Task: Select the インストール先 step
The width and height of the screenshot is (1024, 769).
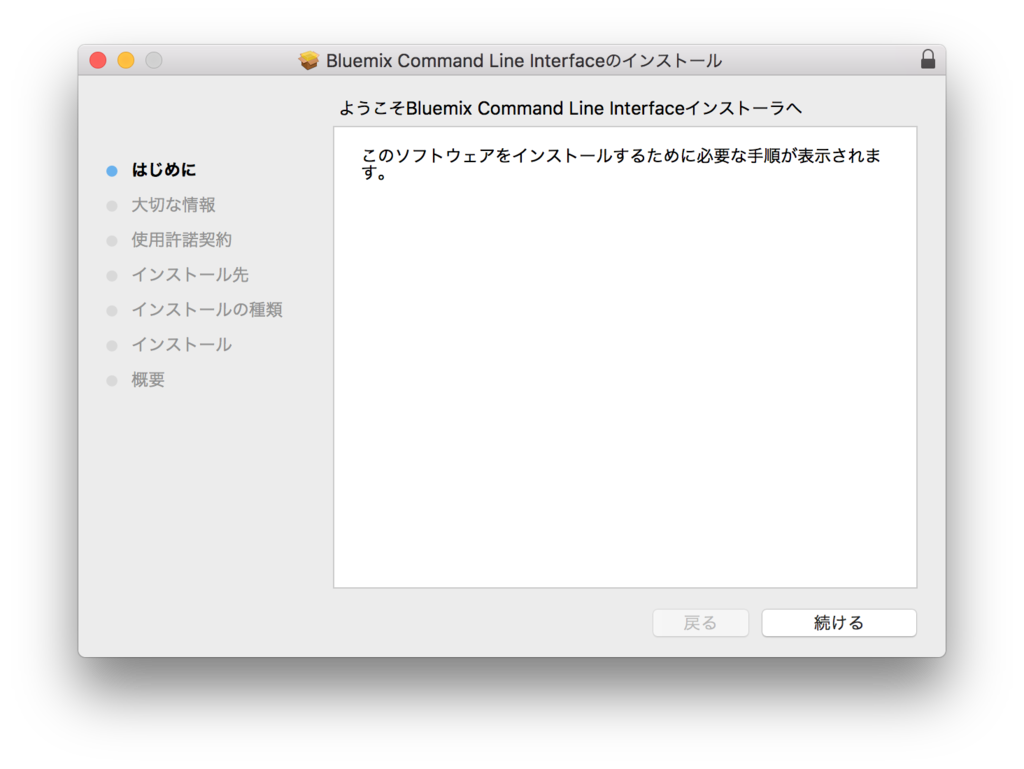Action: 190,275
